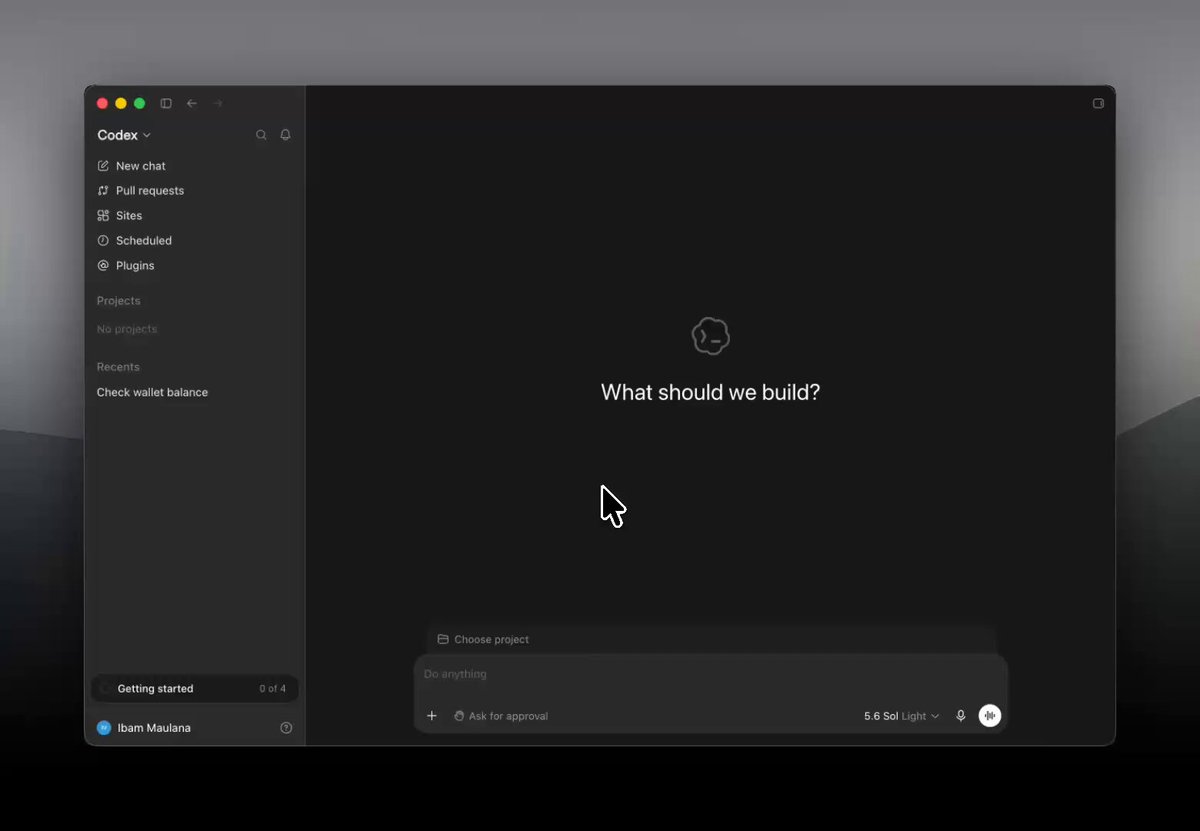Viewport: 1200px width, 831px height.
Task: Start a New chat
Action: coord(194,166)
